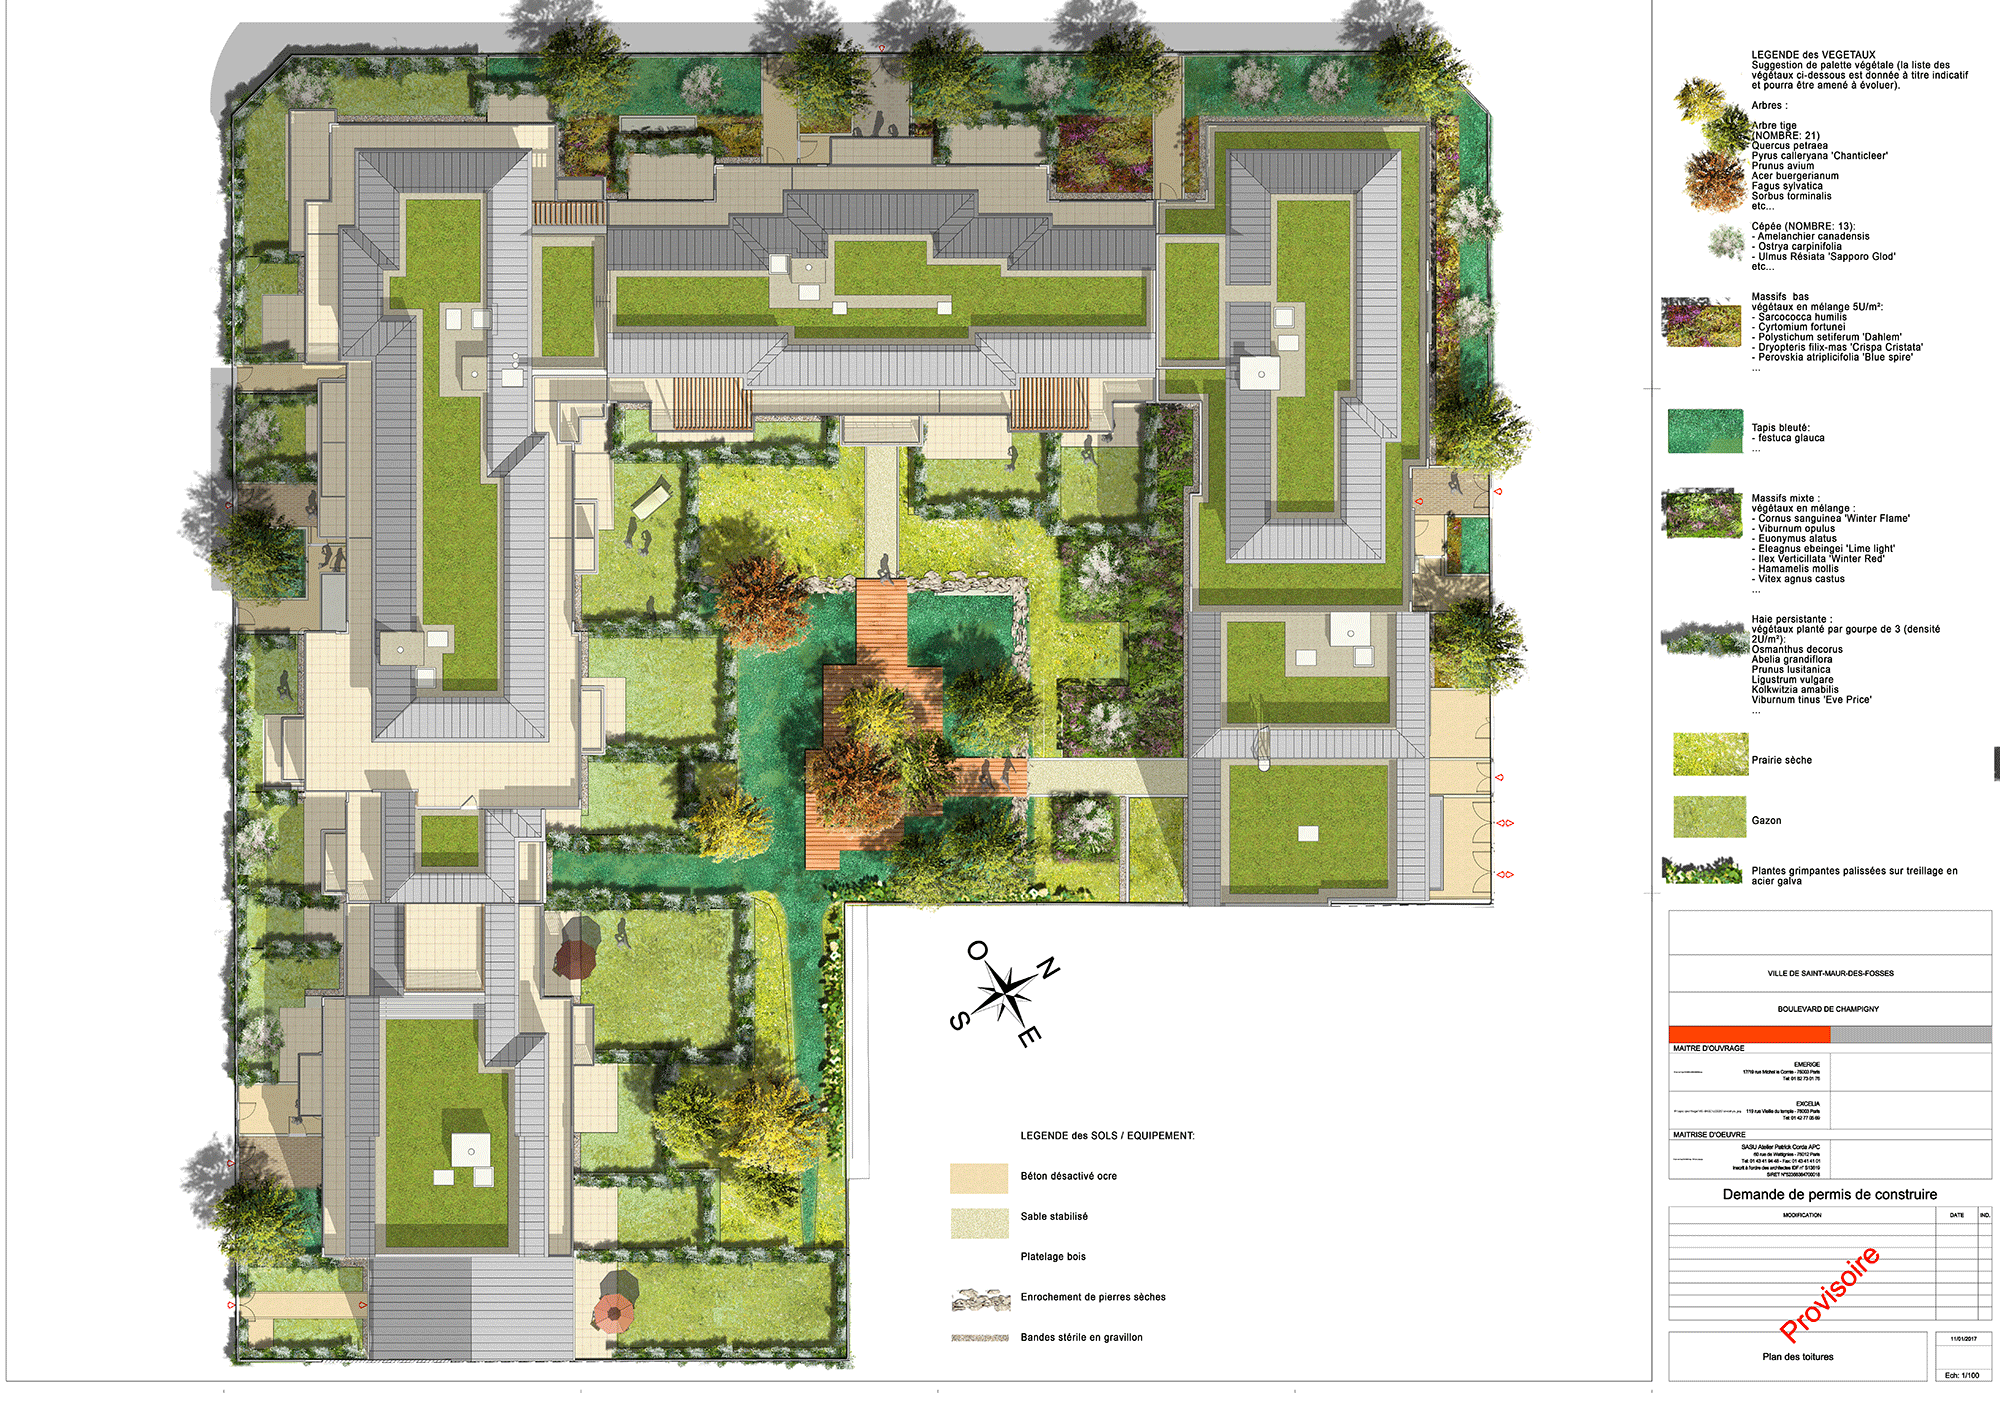
Task: Click the Cépée white tree icon
Action: 1725,243
